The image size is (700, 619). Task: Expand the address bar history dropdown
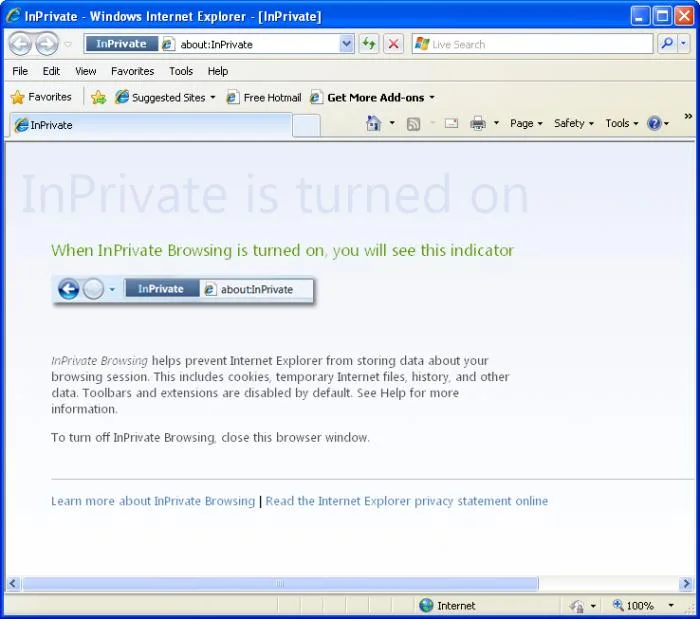pyautogui.click(x=346, y=44)
